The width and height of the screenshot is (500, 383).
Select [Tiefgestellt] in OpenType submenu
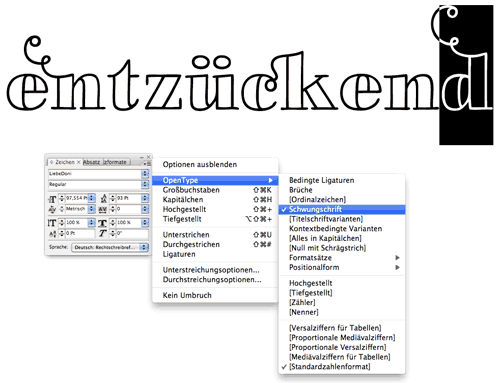342,293
